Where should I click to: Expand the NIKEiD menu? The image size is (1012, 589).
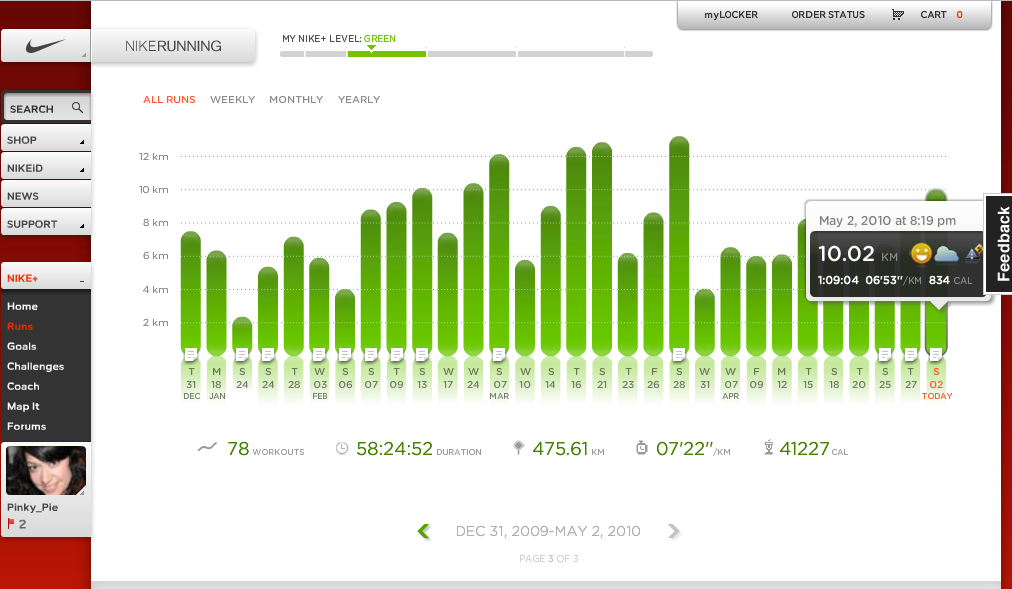[45, 168]
